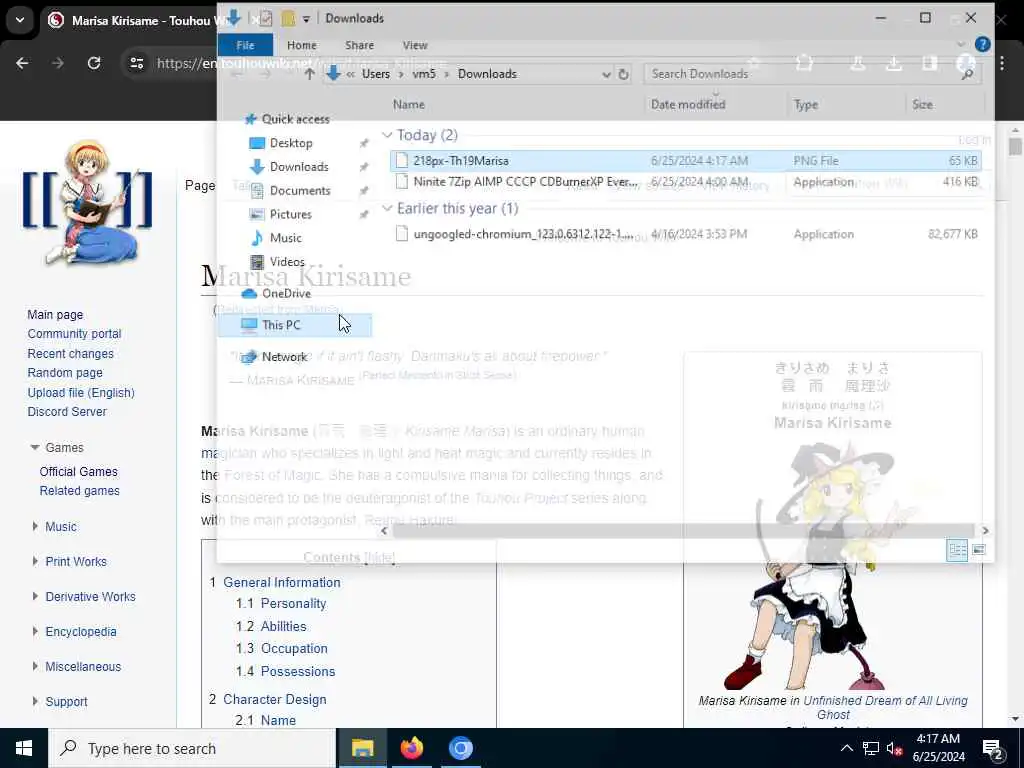Screen dimensions: 1024x768
Task: Expand the Print Works sidebar section
Action: coord(35,562)
